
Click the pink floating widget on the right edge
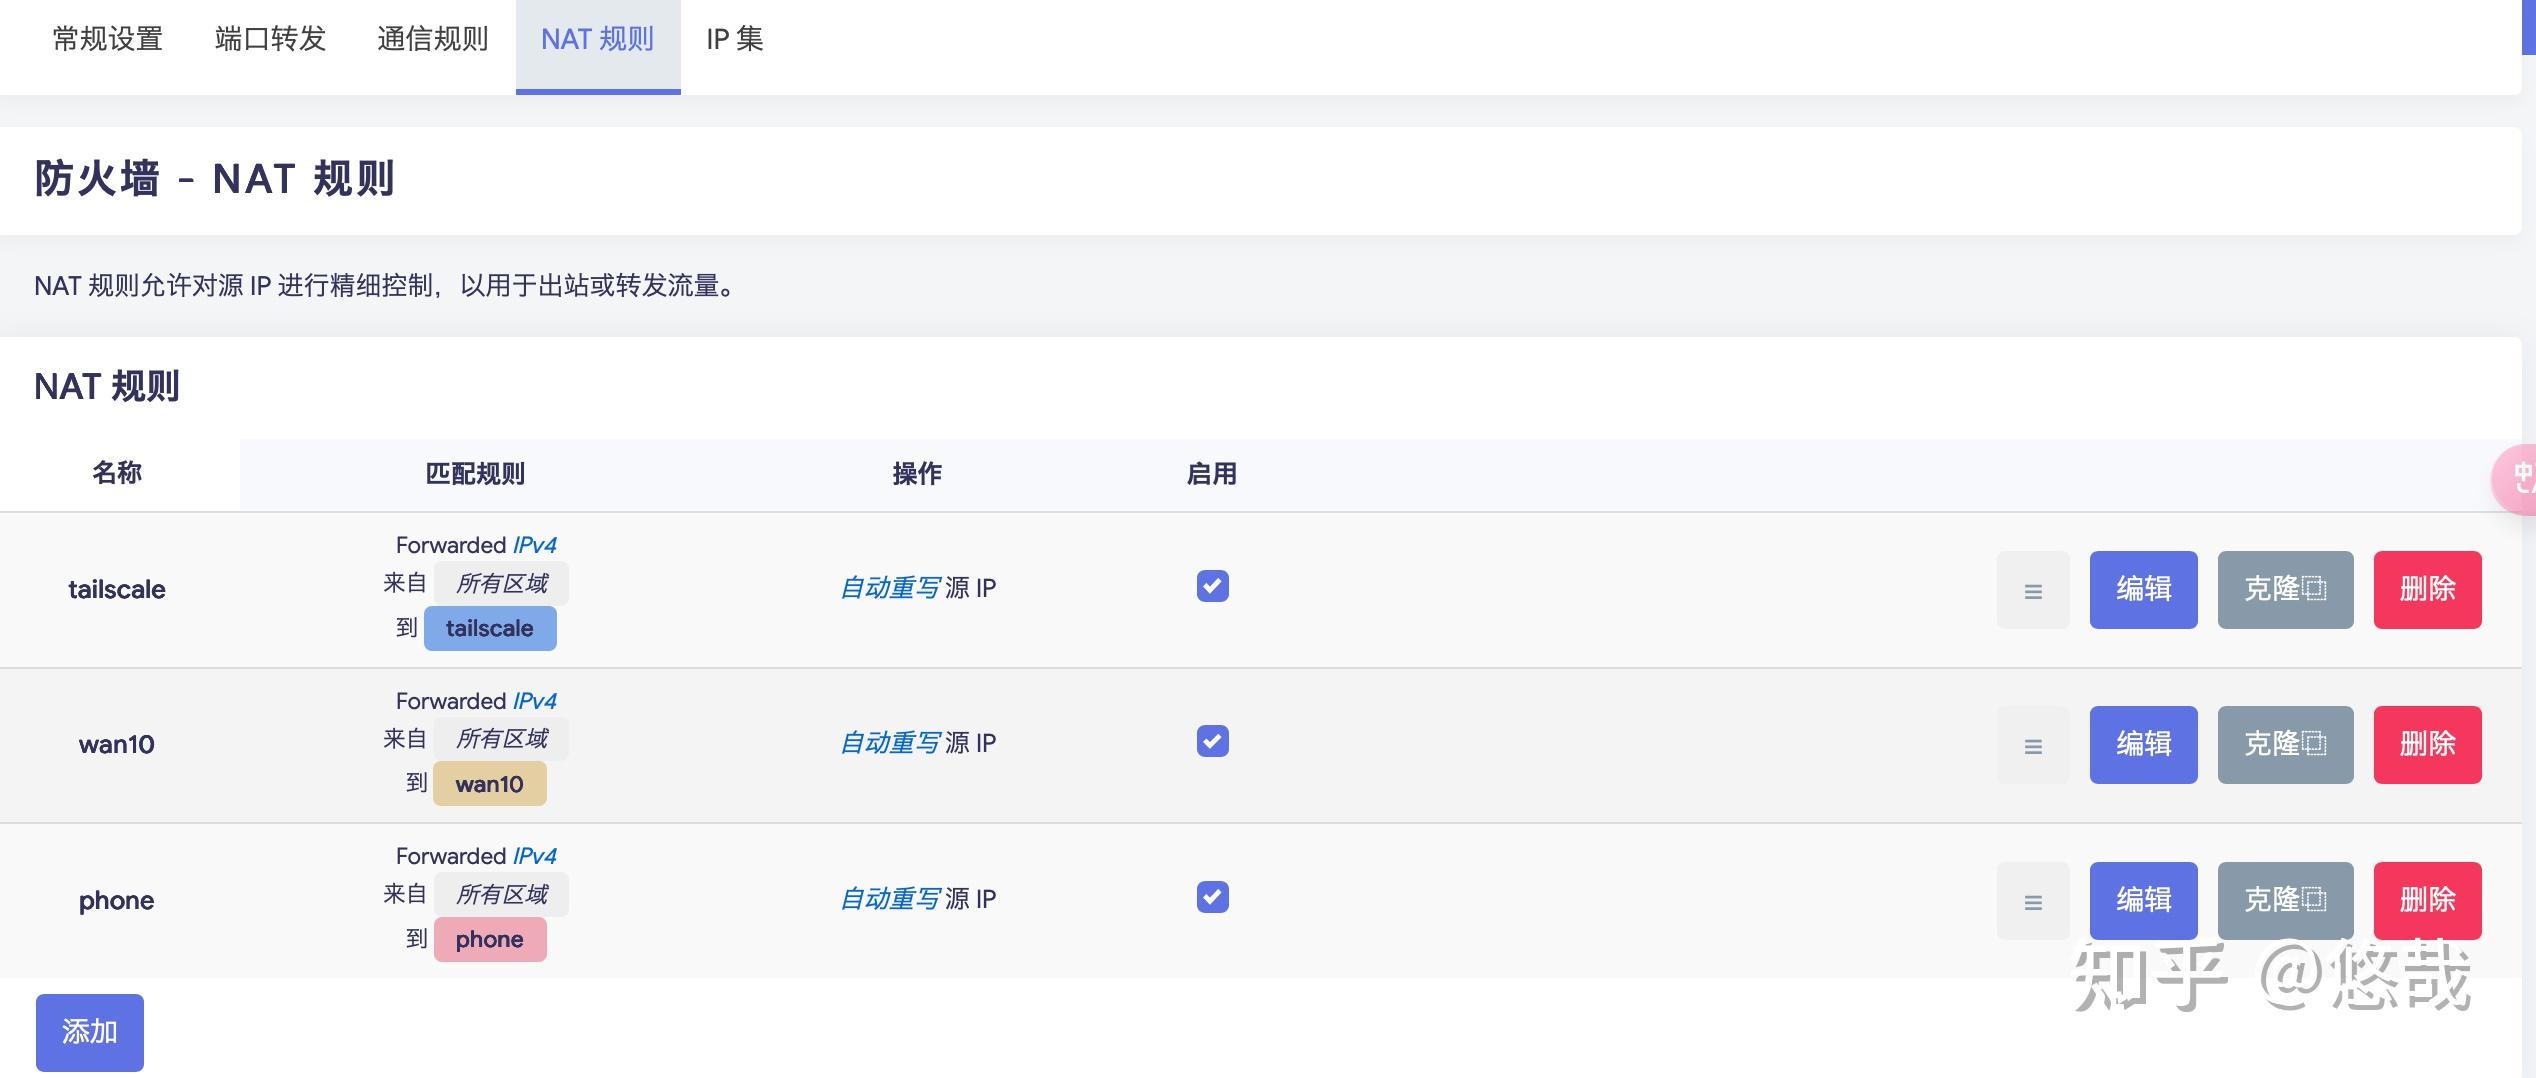2522,479
